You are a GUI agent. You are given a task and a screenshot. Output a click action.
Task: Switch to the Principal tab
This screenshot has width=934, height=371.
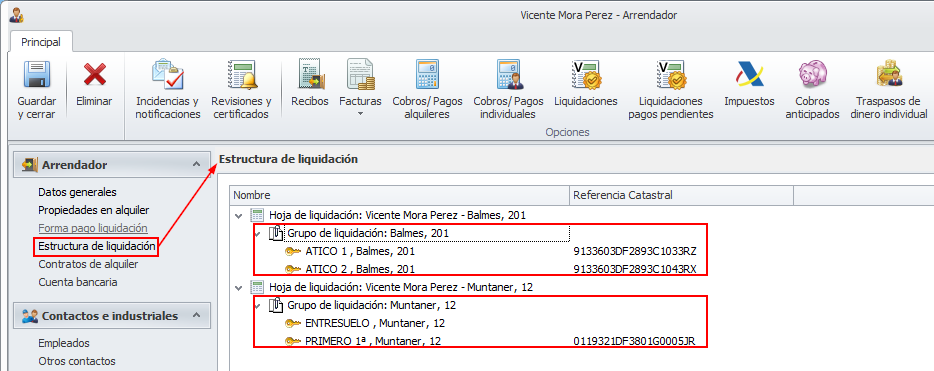coord(41,42)
